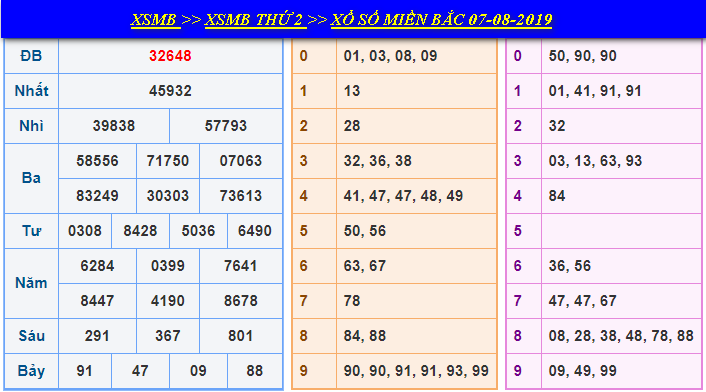Open the XSMB THỨ 2 link
This screenshot has height=392, width=706.
click(x=255, y=20)
